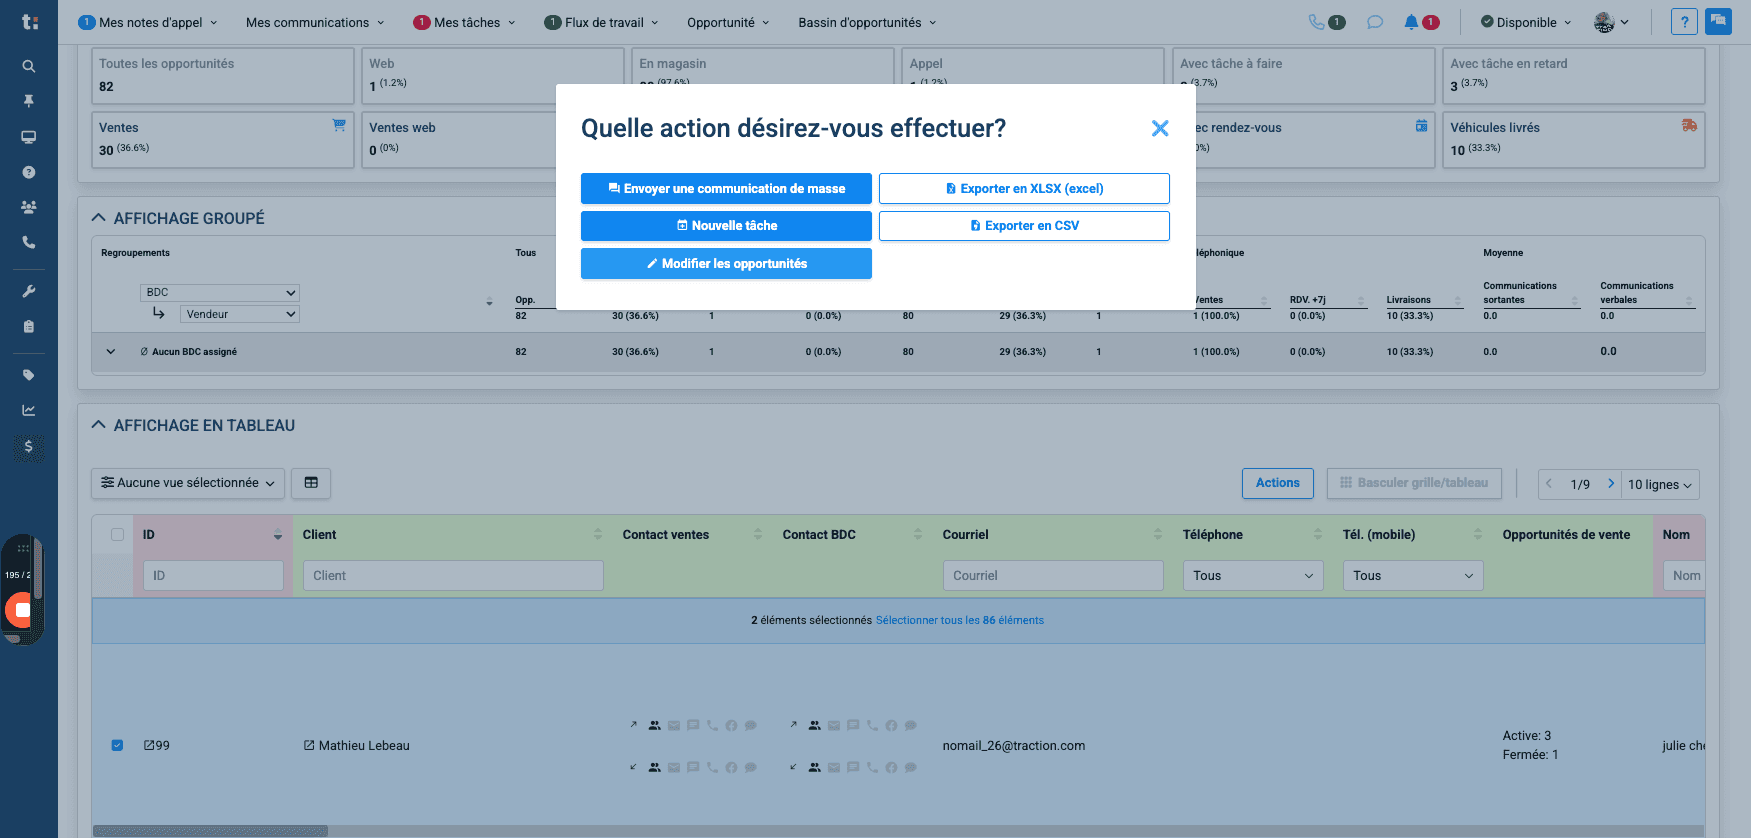Open the clipboard icon in left sidebar

[29, 326]
